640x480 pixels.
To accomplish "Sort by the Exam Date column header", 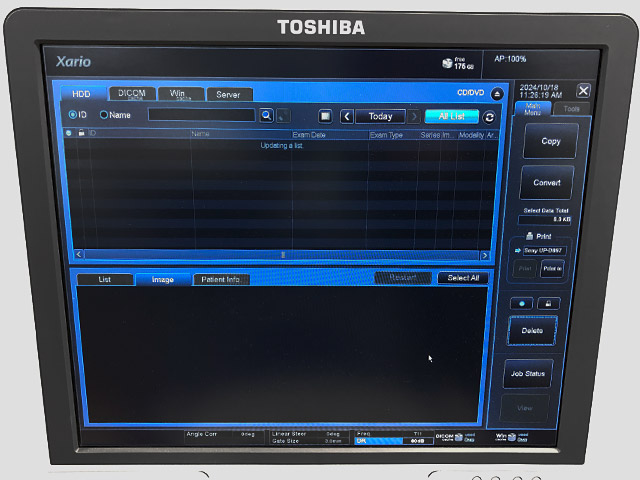I will 330,135.
